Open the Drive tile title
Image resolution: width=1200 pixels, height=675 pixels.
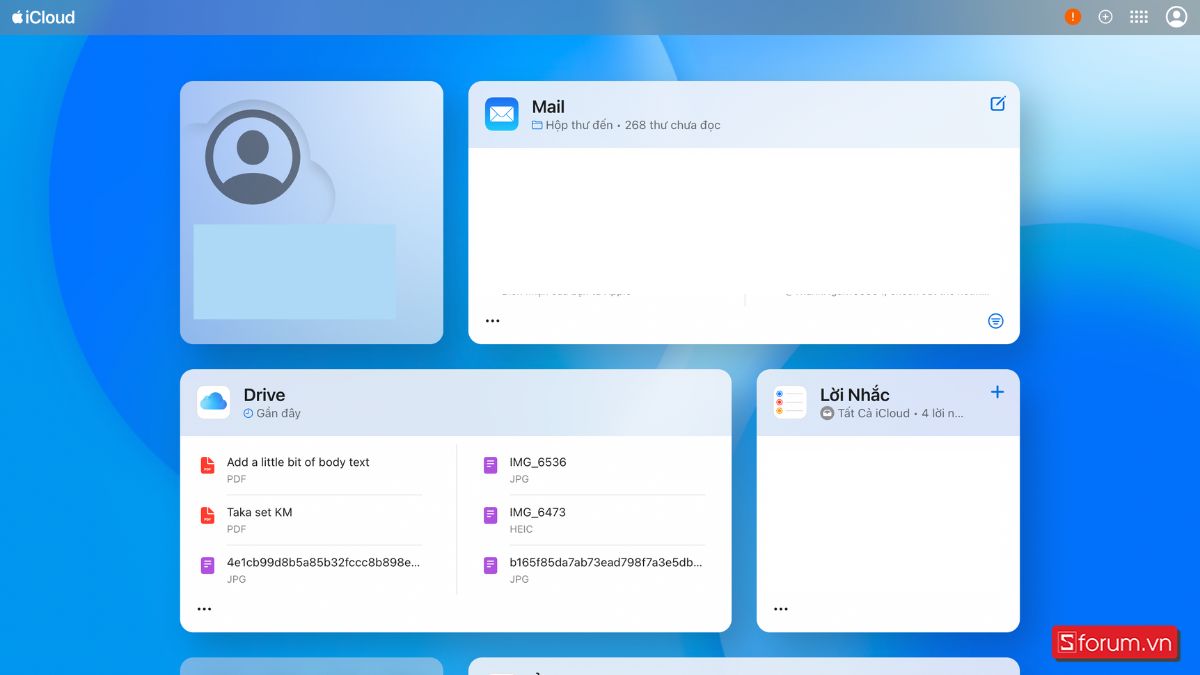coord(264,395)
